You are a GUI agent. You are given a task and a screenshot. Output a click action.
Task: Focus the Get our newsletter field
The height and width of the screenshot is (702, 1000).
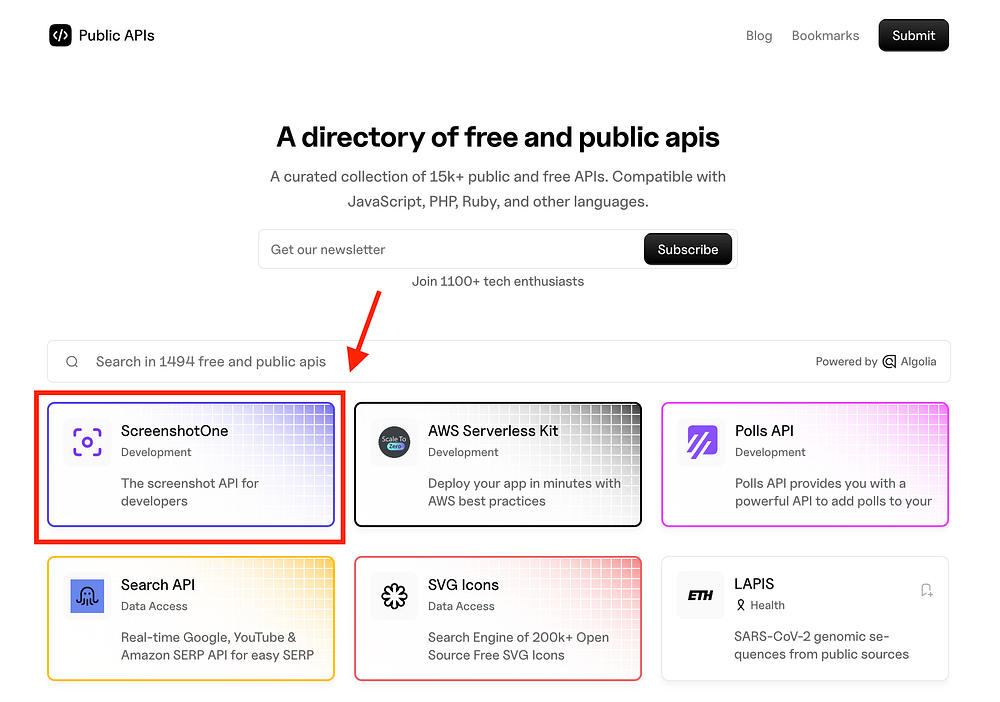pos(451,249)
